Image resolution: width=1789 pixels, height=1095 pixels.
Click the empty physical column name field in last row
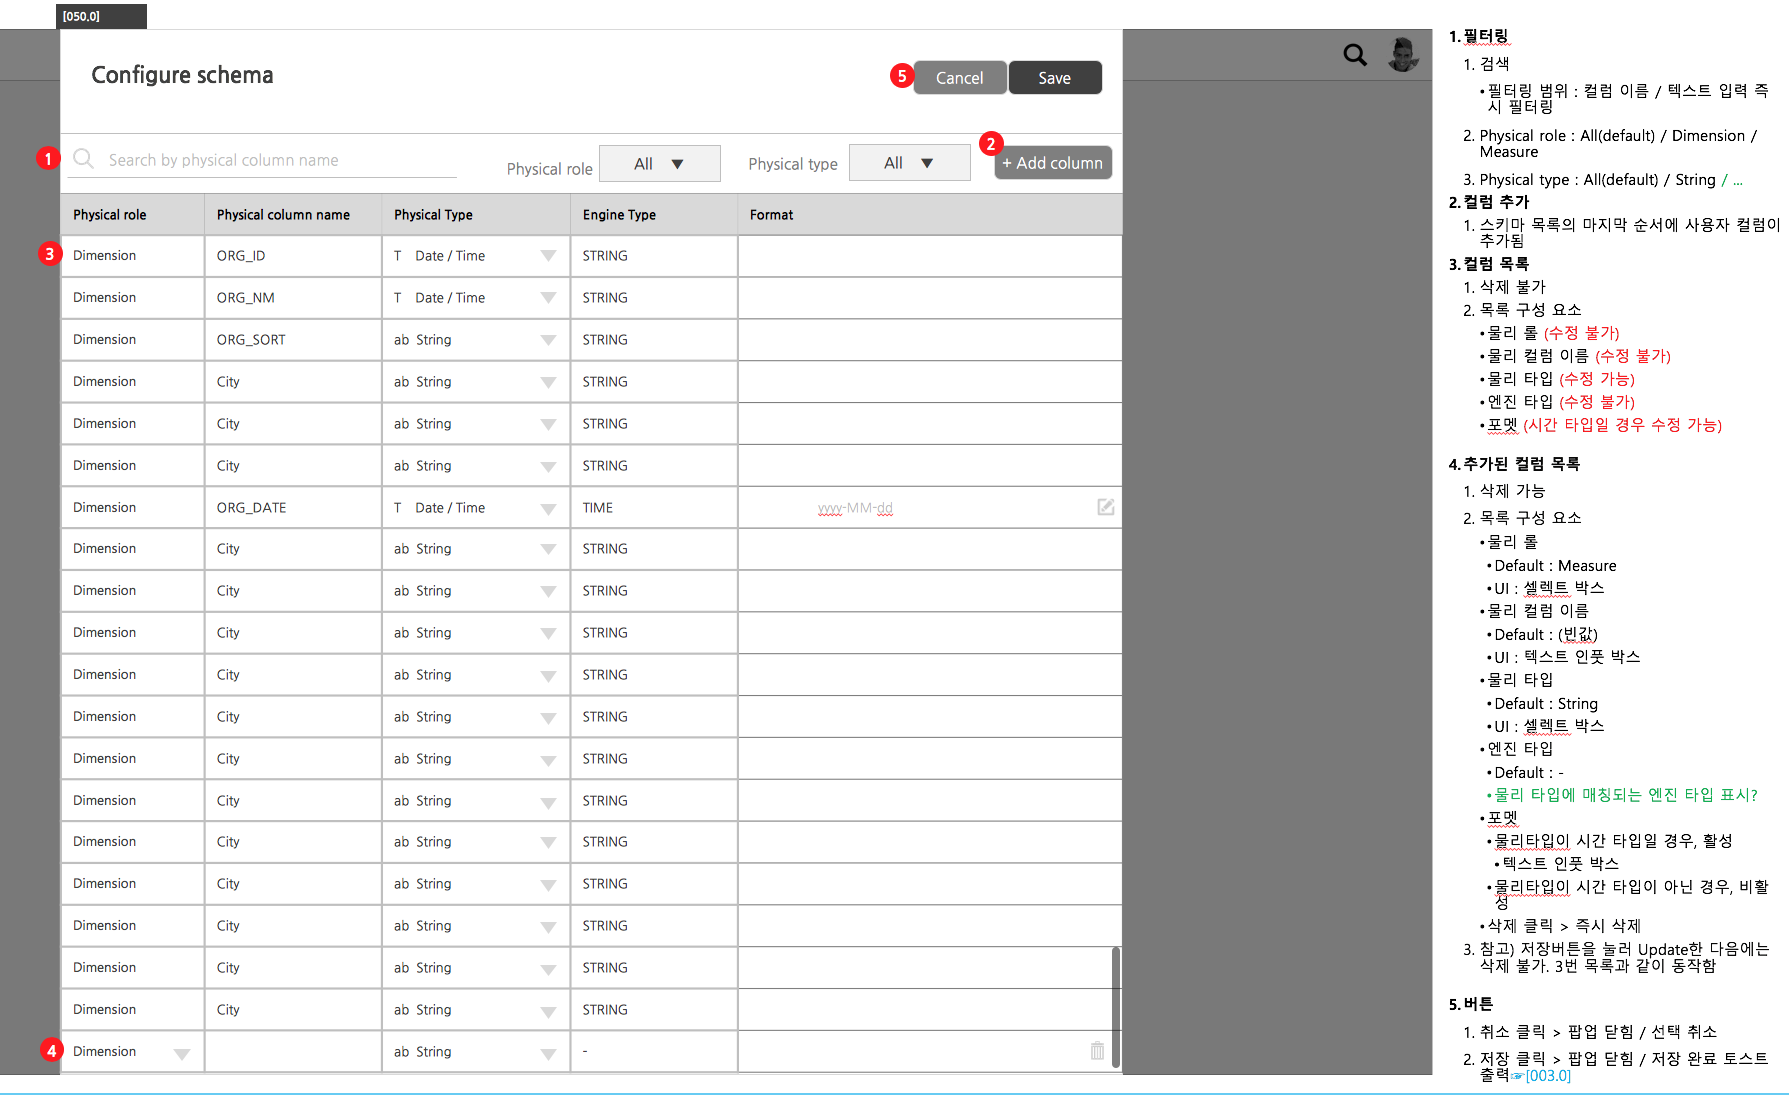pyautogui.click(x=293, y=1052)
